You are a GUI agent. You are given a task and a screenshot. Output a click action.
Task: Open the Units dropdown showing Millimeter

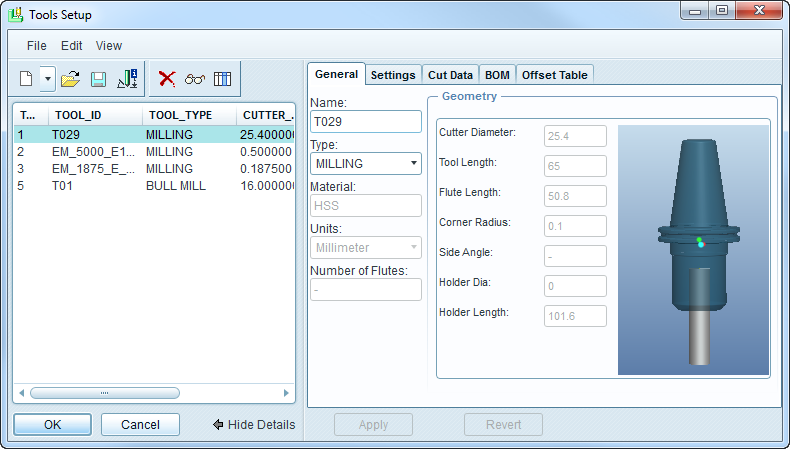point(366,248)
